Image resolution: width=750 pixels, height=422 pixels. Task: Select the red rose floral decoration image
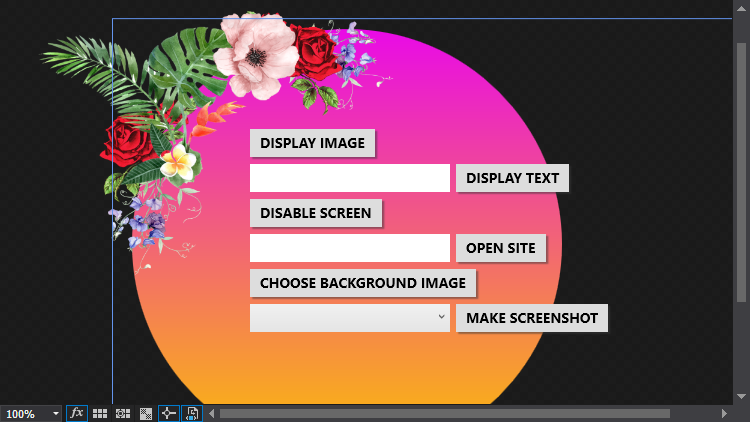[x=127, y=142]
